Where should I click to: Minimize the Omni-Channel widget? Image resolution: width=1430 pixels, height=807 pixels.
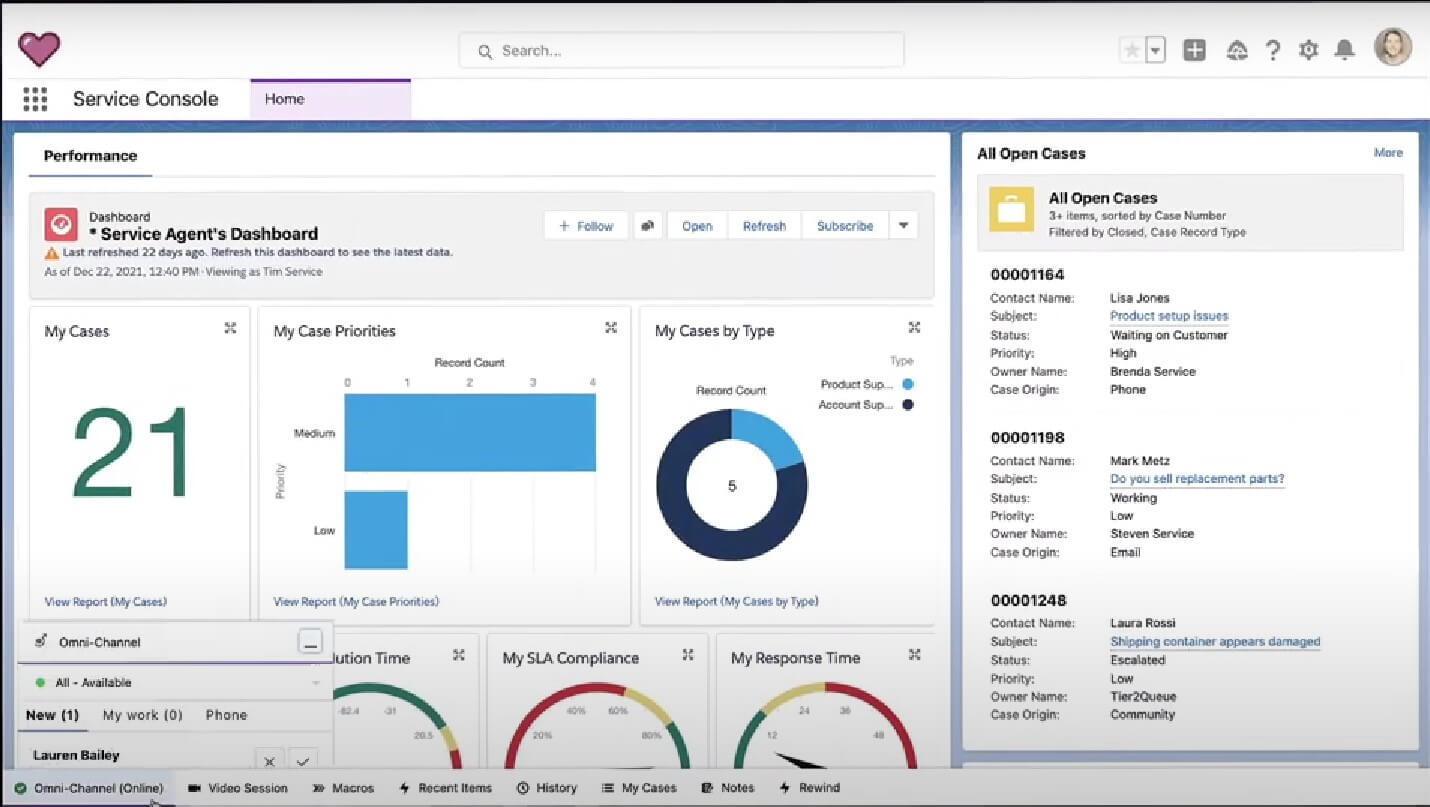click(311, 643)
